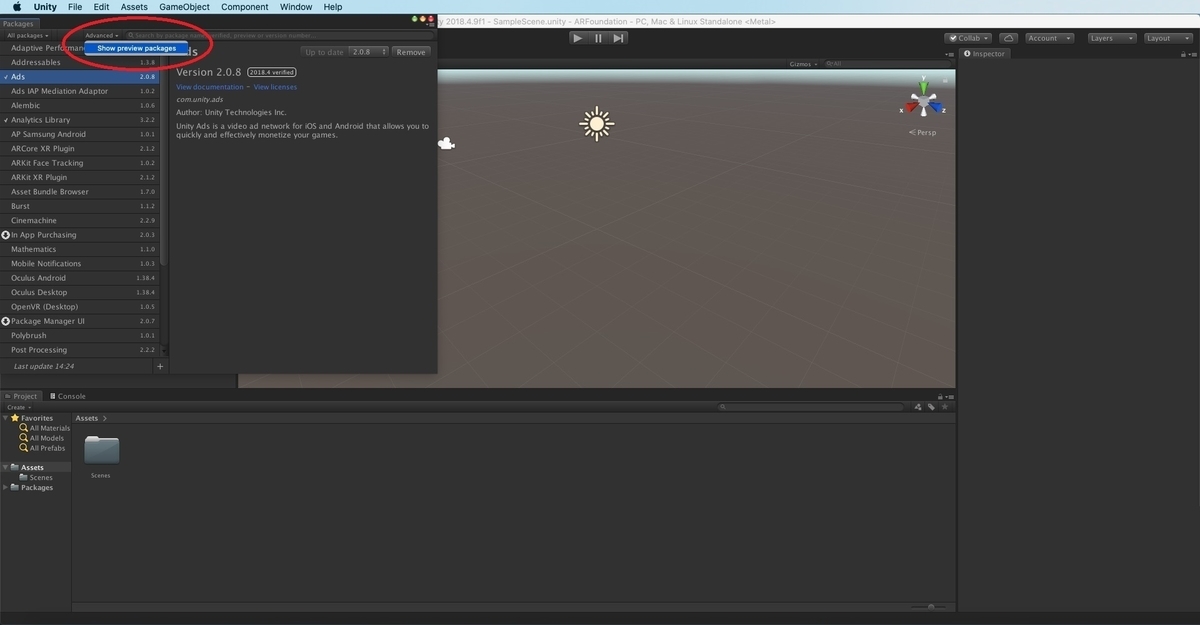Open the Gizmos dropdown in Scene view
This screenshot has width=1200, height=625.
(803, 64)
